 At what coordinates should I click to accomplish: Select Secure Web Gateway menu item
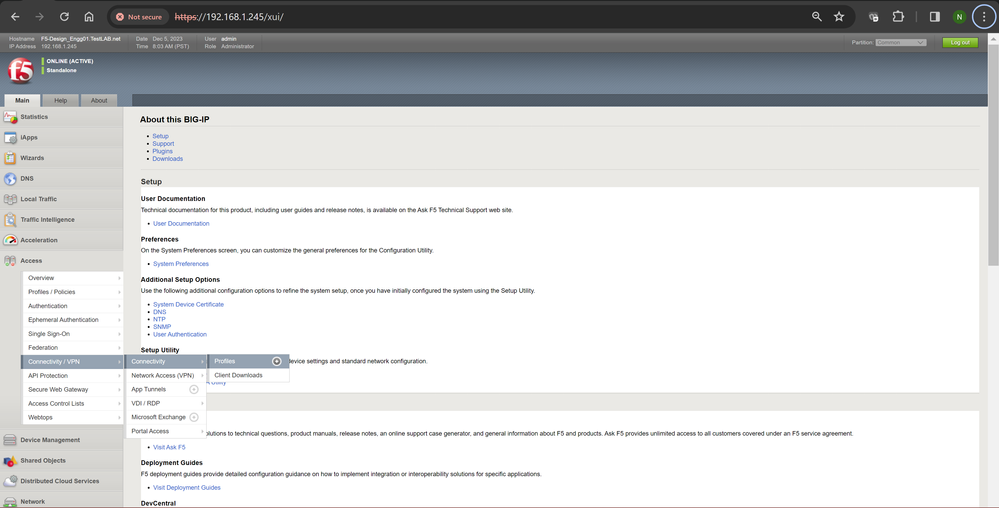coord(73,389)
